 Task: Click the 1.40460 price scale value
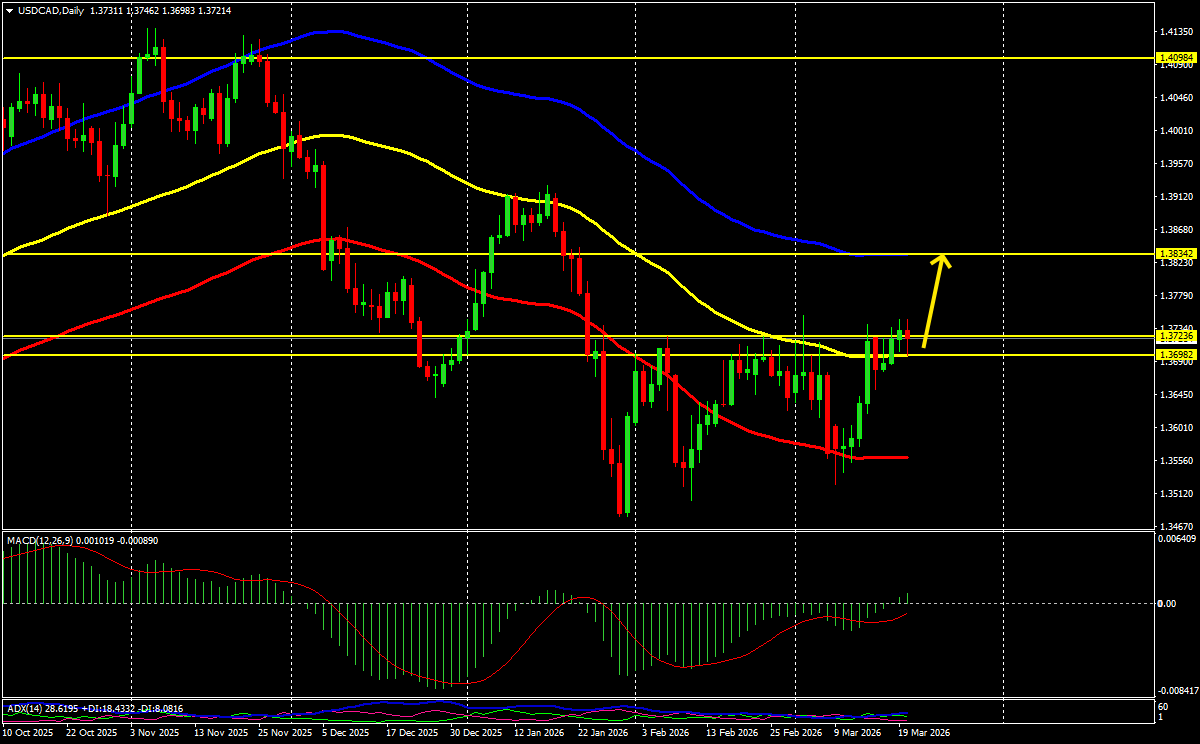pyautogui.click(x=1176, y=97)
